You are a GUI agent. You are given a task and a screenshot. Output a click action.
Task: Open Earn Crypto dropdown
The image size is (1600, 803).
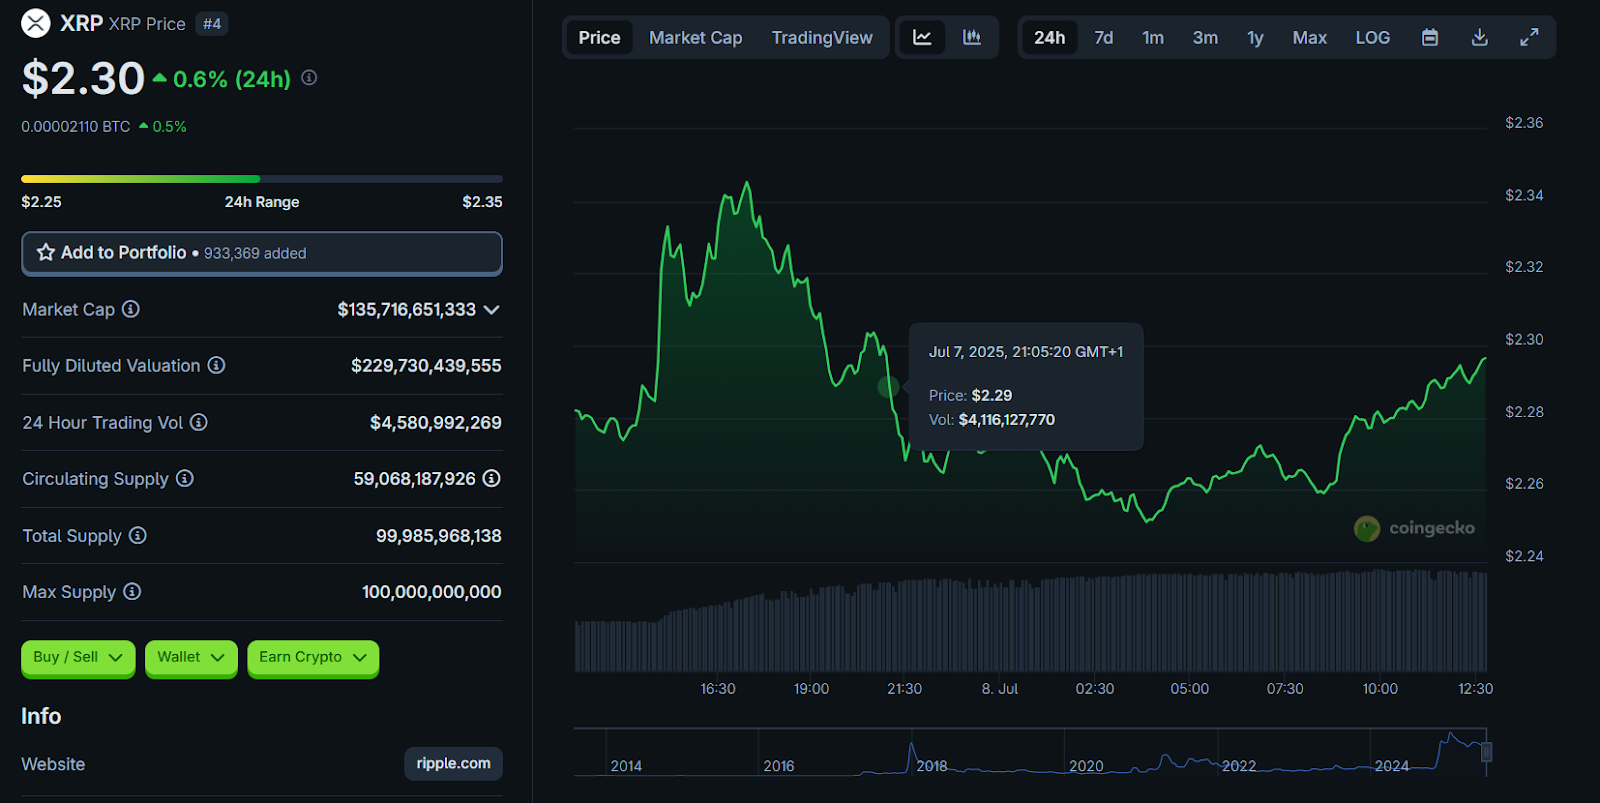click(313, 658)
